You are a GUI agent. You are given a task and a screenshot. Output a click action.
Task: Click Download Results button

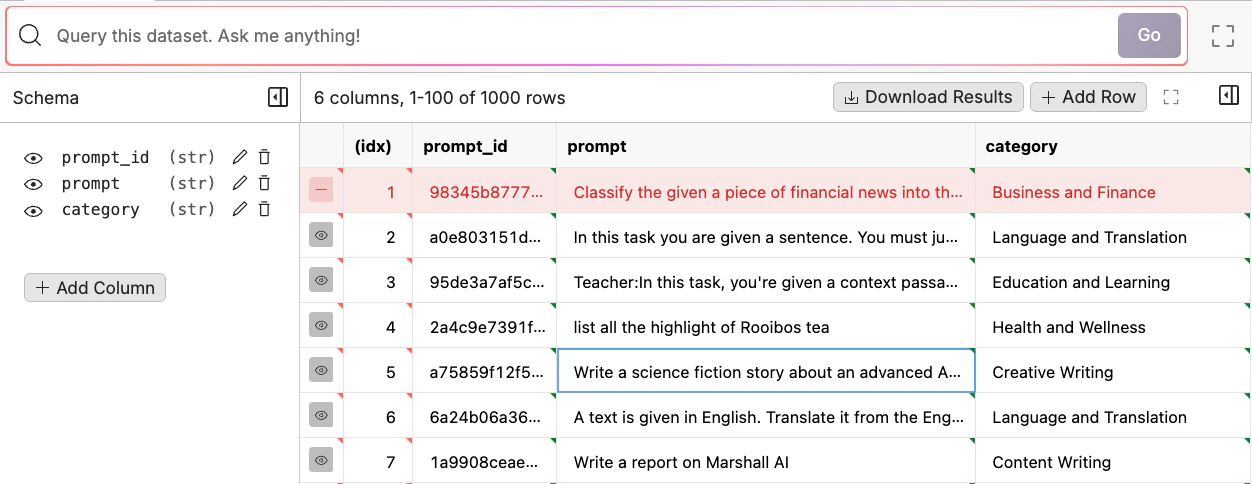point(928,97)
